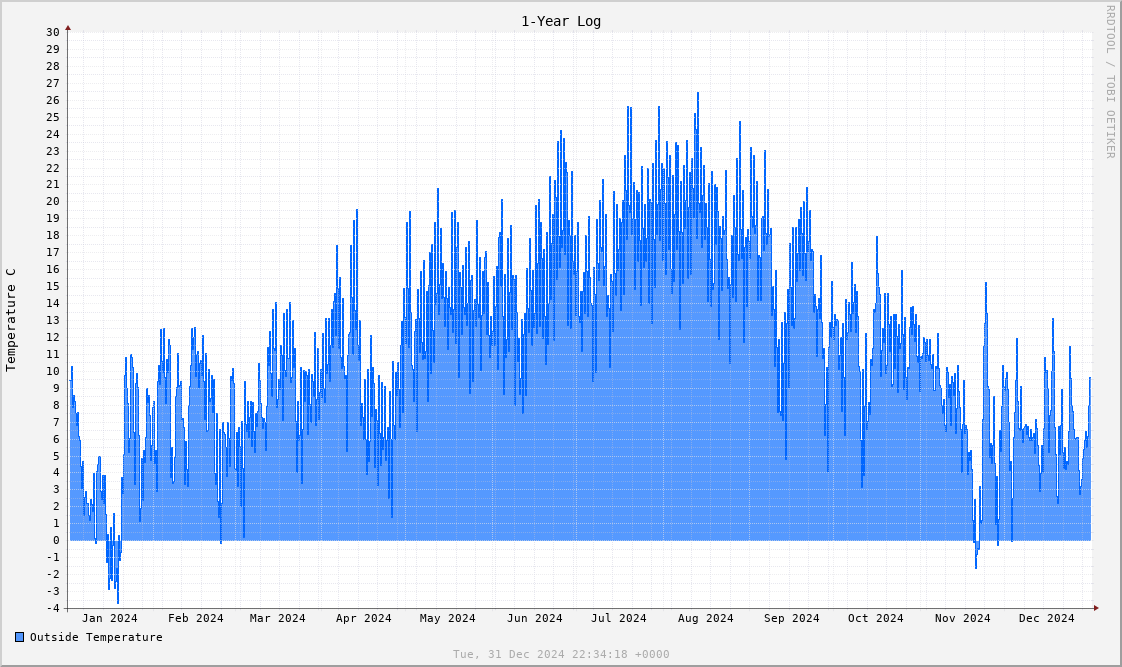Click the Jun 2024 month label
This screenshot has width=1122, height=667.
point(535,618)
